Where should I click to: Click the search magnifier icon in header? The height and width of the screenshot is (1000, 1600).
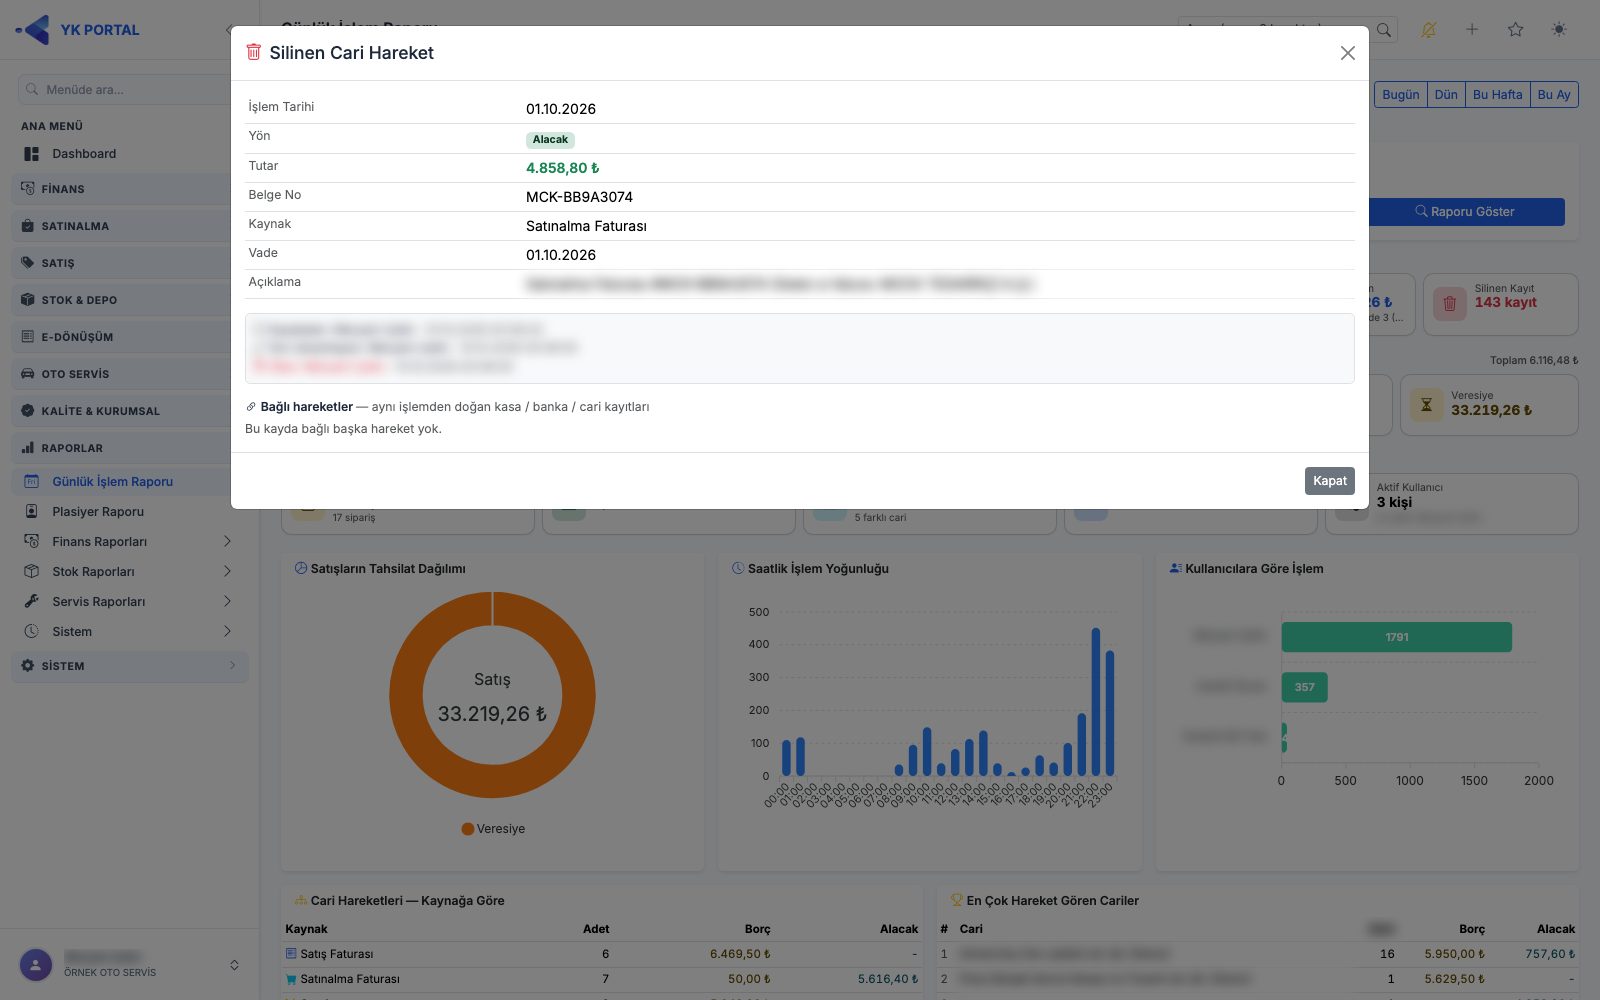pyautogui.click(x=1384, y=30)
